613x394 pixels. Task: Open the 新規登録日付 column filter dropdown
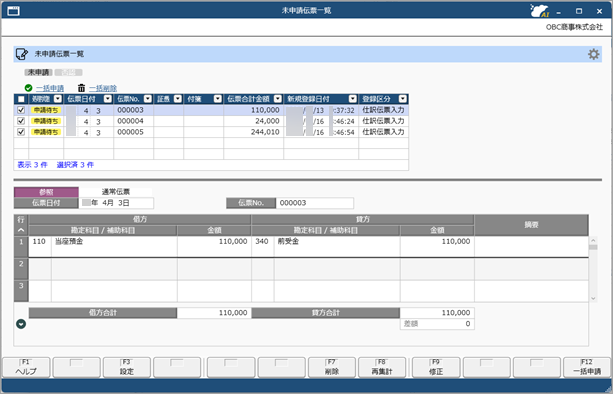coord(353,99)
